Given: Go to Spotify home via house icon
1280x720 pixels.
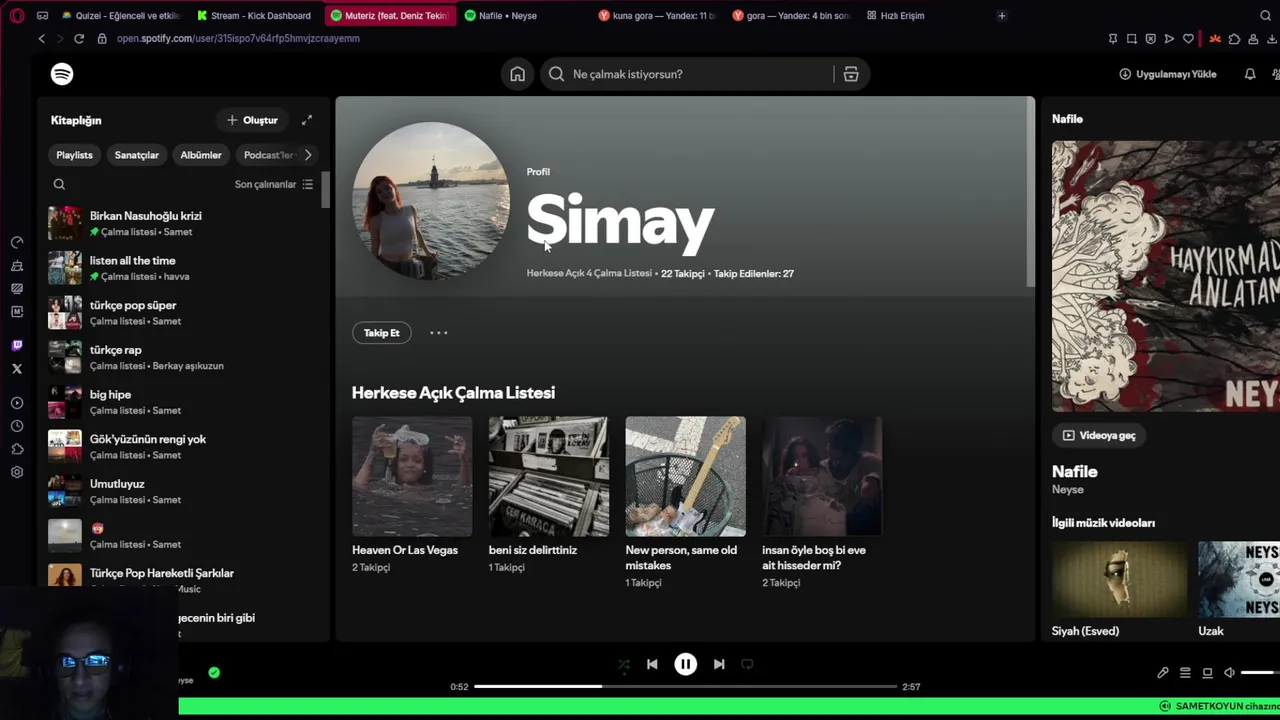Looking at the screenshot, I should (x=517, y=74).
